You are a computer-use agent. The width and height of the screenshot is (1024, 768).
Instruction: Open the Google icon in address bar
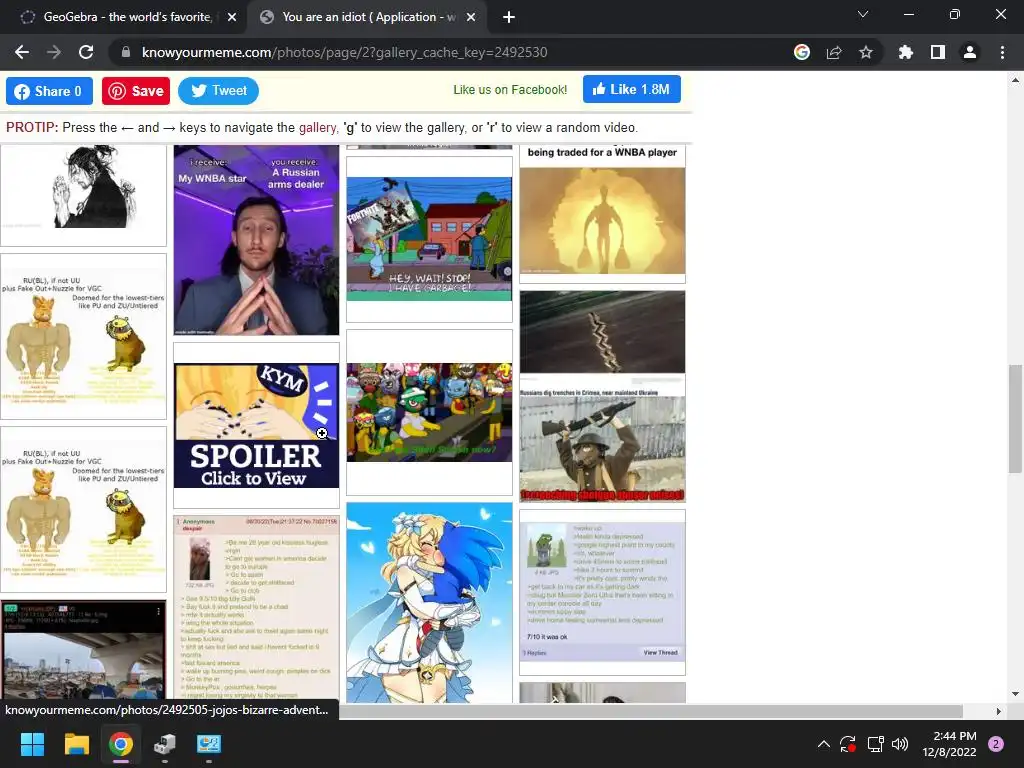coord(802,52)
